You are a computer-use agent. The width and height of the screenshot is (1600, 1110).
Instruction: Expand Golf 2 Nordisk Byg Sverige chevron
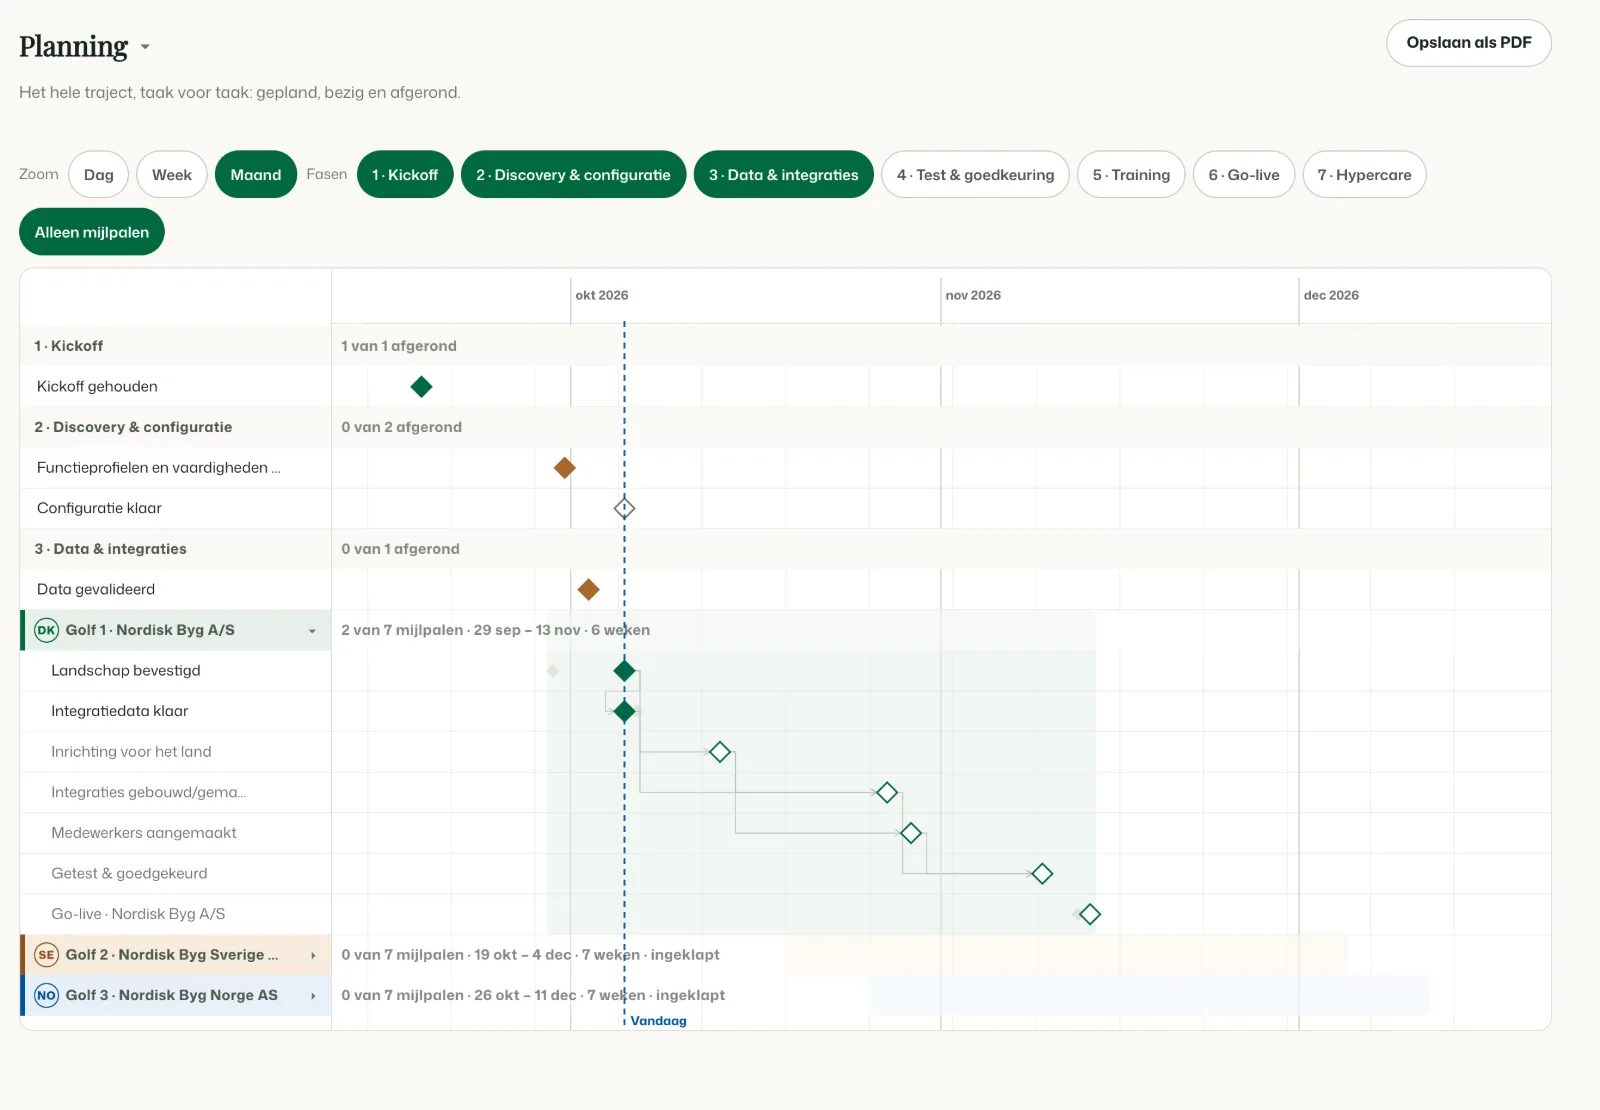click(313, 955)
